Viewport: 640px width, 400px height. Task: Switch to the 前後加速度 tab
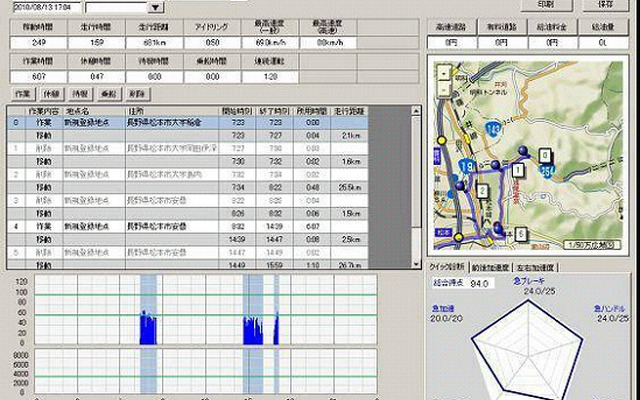(x=490, y=268)
